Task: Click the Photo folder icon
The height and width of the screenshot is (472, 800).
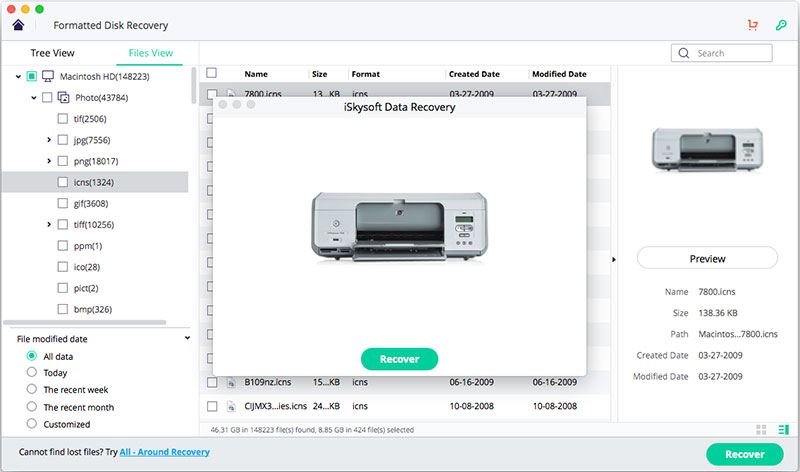Action: tap(63, 97)
